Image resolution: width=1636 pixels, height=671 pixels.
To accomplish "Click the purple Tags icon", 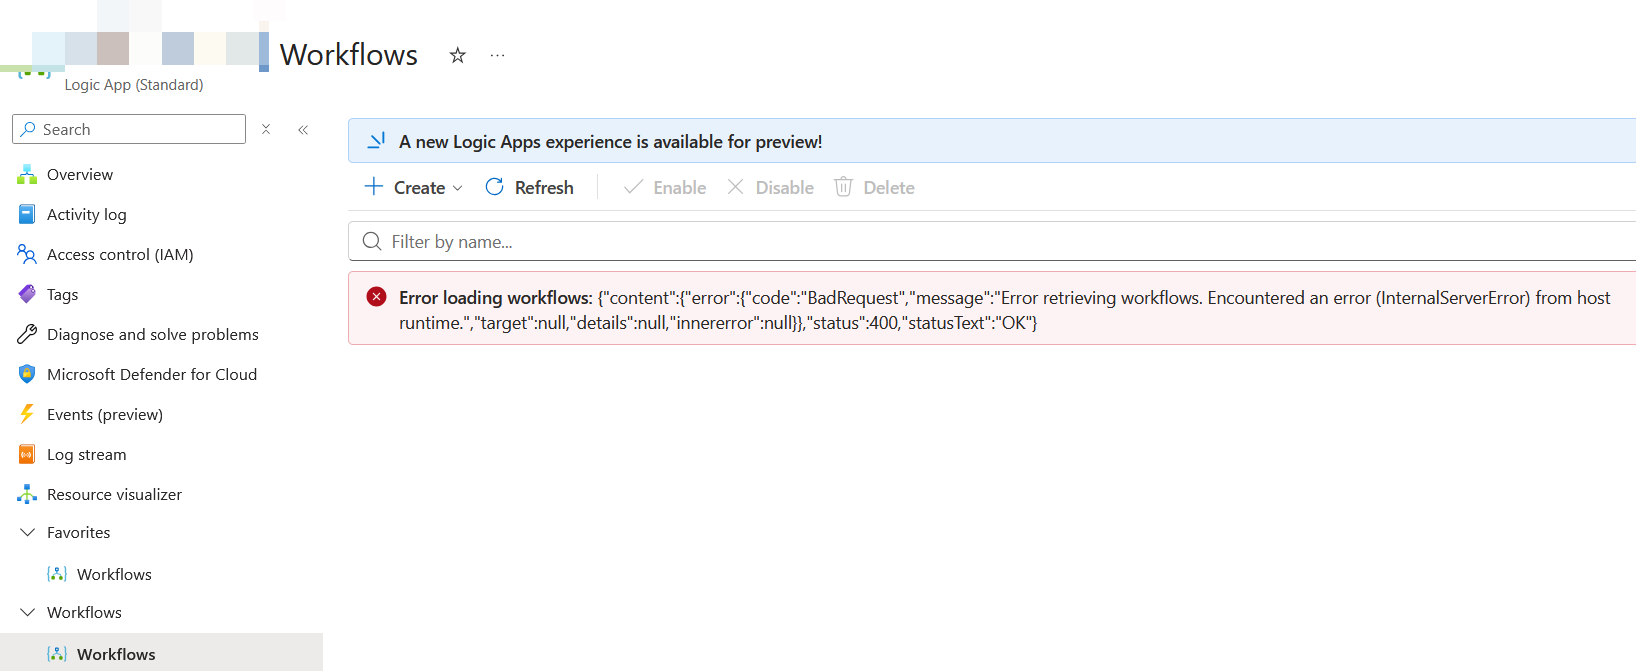I will [27, 294].
